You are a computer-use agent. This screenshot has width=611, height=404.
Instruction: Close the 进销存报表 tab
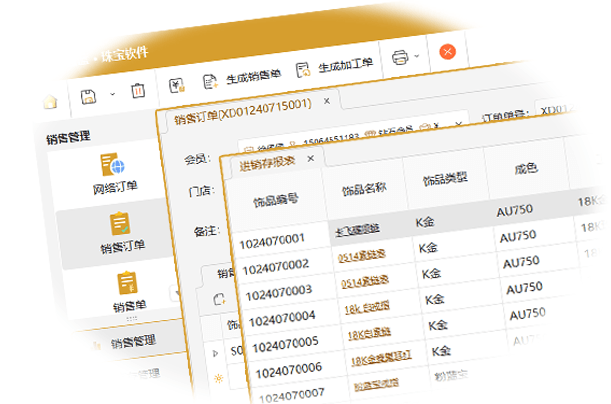coord(311,159)
